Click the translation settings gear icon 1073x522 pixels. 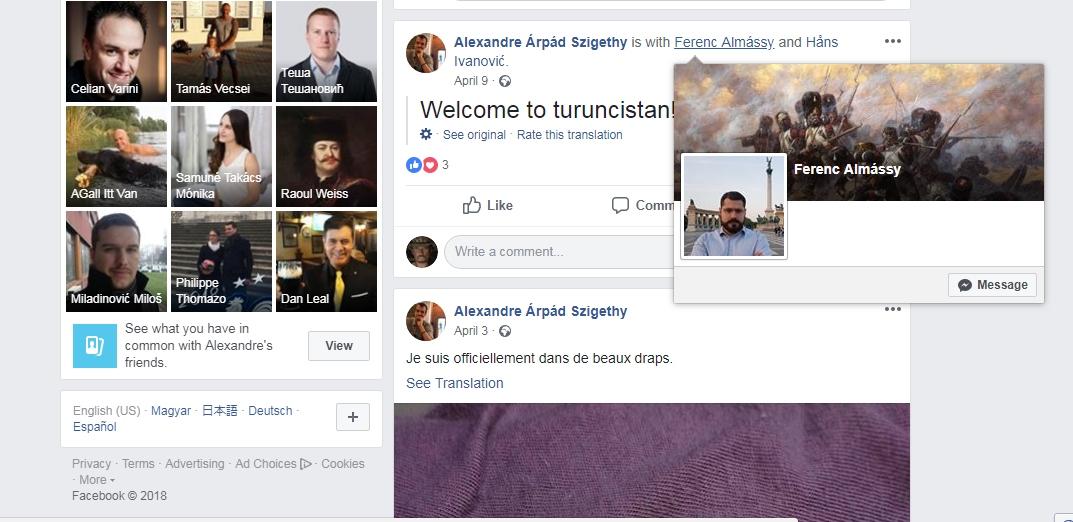coord(426,134)
